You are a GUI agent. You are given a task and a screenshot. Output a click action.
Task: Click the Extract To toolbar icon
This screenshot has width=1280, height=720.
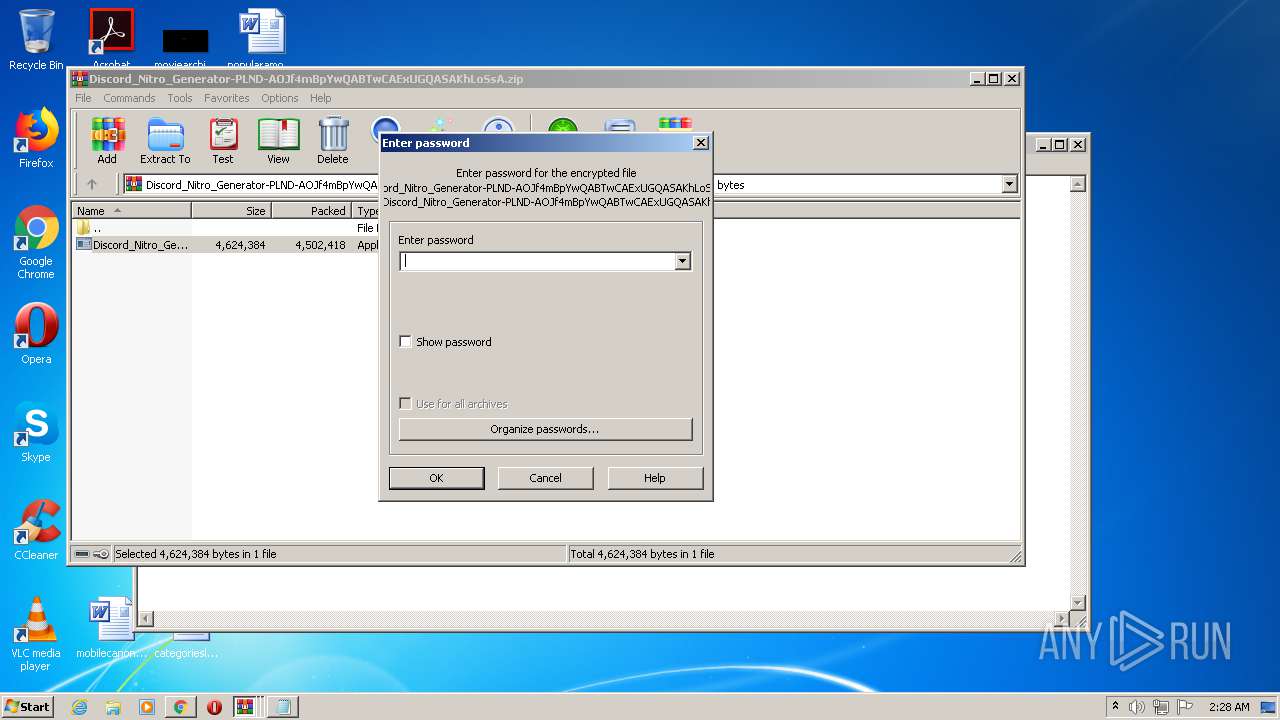click(x=165, y=140)
